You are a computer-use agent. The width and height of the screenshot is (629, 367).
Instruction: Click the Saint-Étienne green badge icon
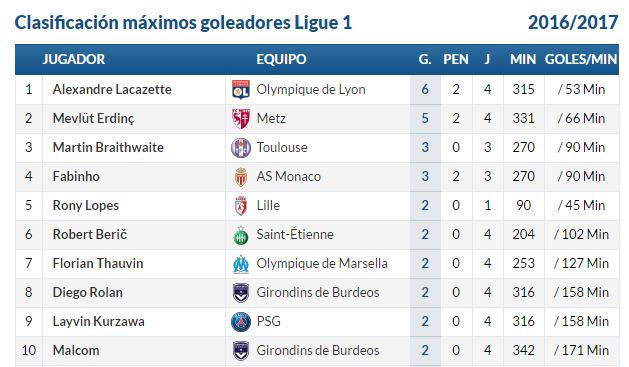pyautogui.click(x=241, y=235)
